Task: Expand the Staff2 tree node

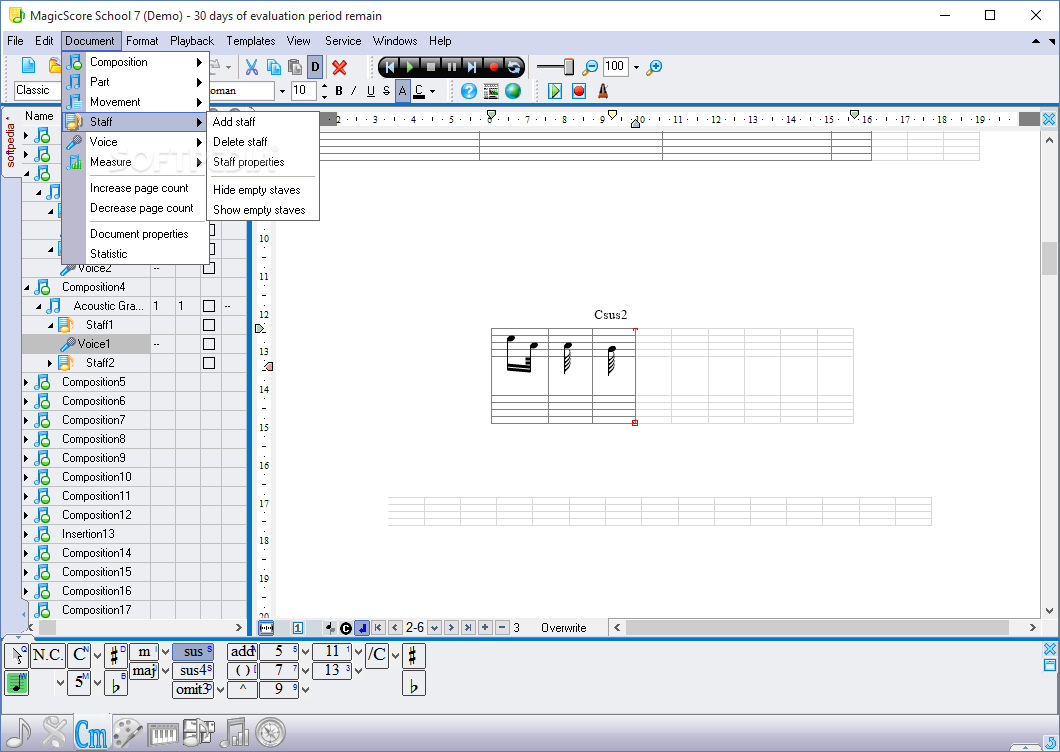Action: click(x=50, y=363)
